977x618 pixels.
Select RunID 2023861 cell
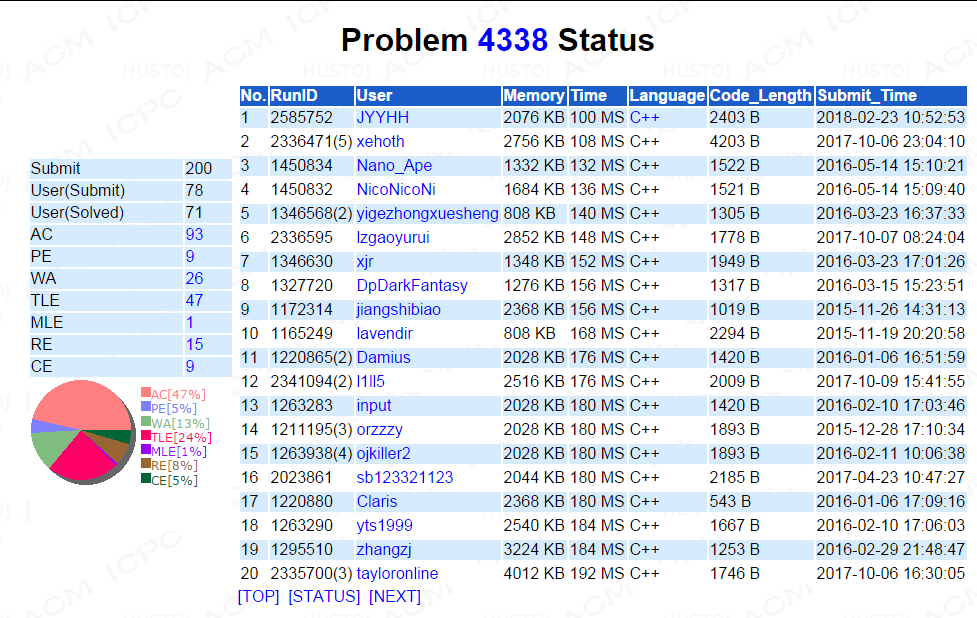[311, 477]
